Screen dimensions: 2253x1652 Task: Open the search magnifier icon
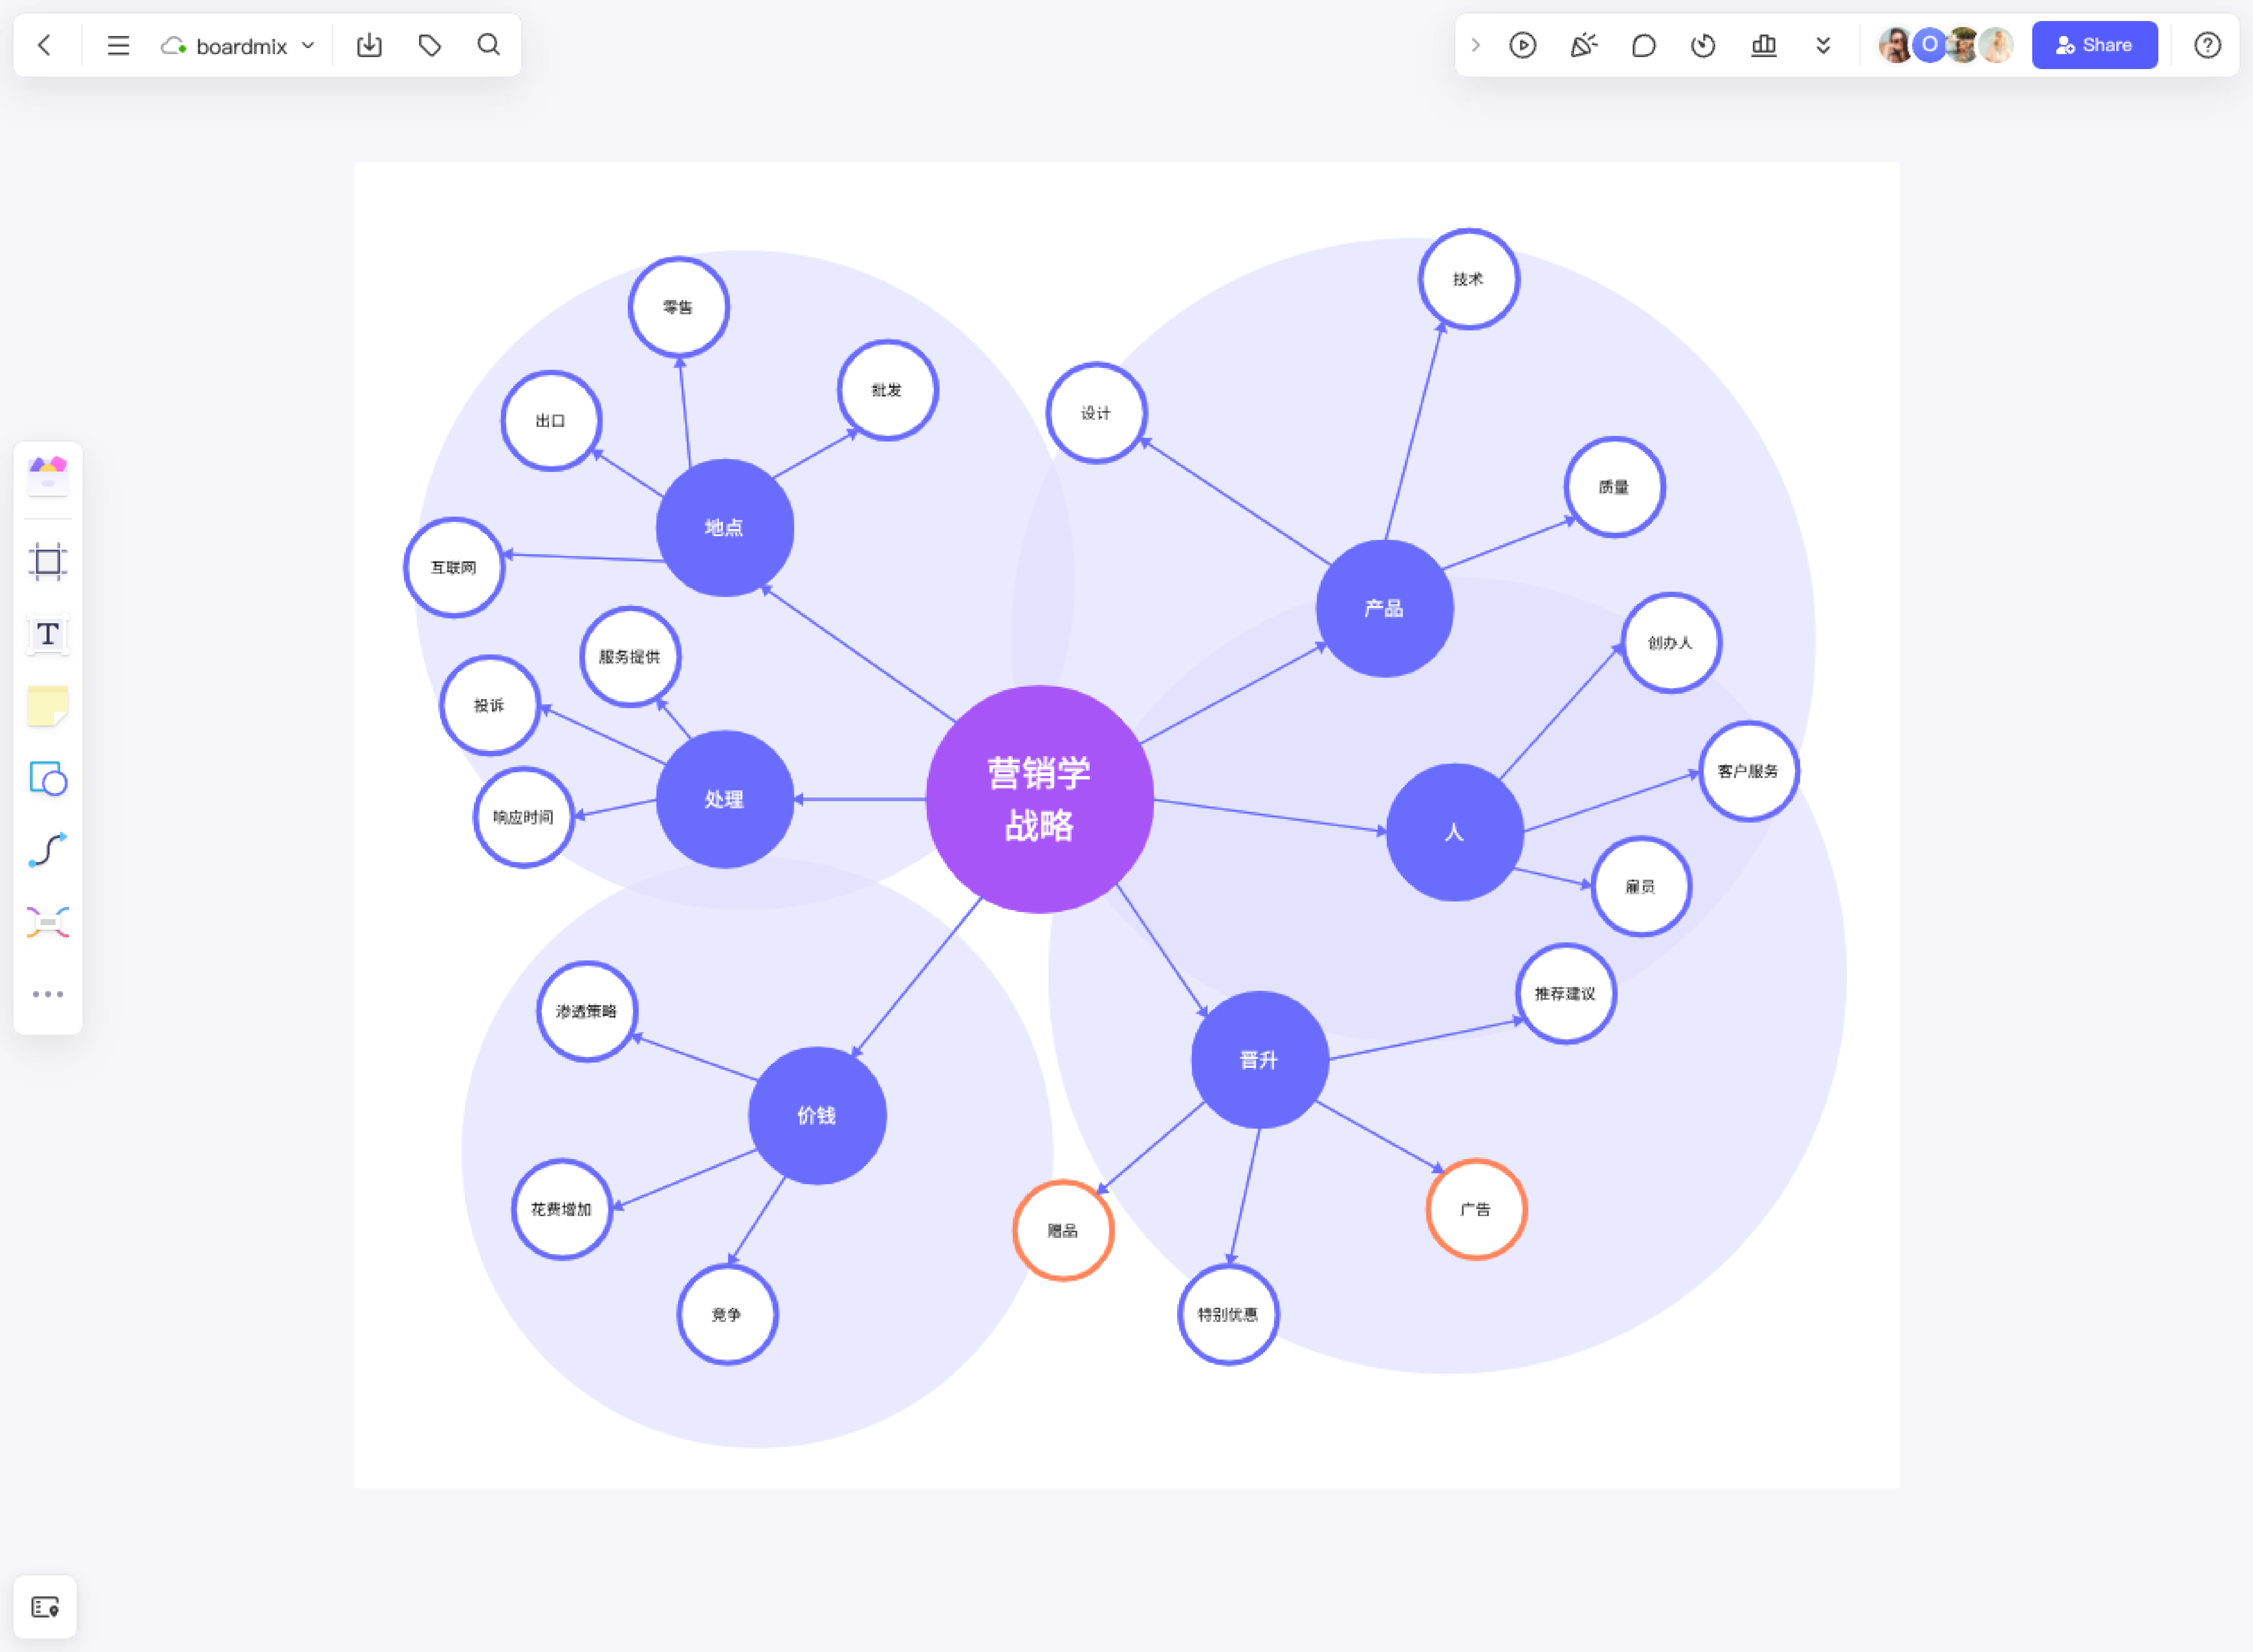[x=488, y=45]
